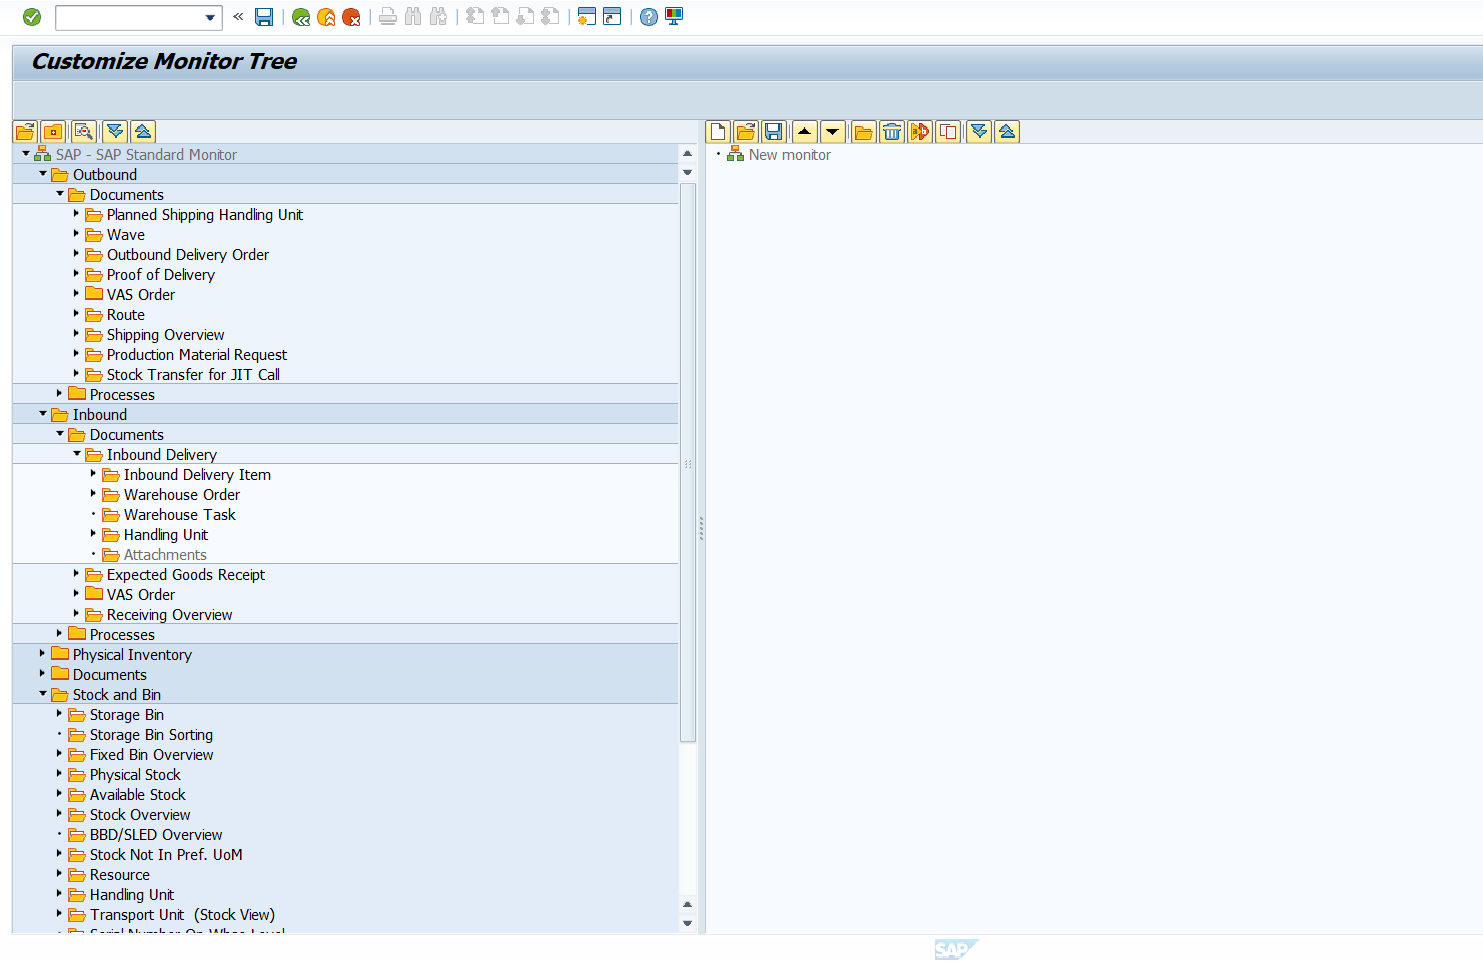Expand all nodes in the right panel toolbar
The image size is (1483, 961).
coord(979,132)
